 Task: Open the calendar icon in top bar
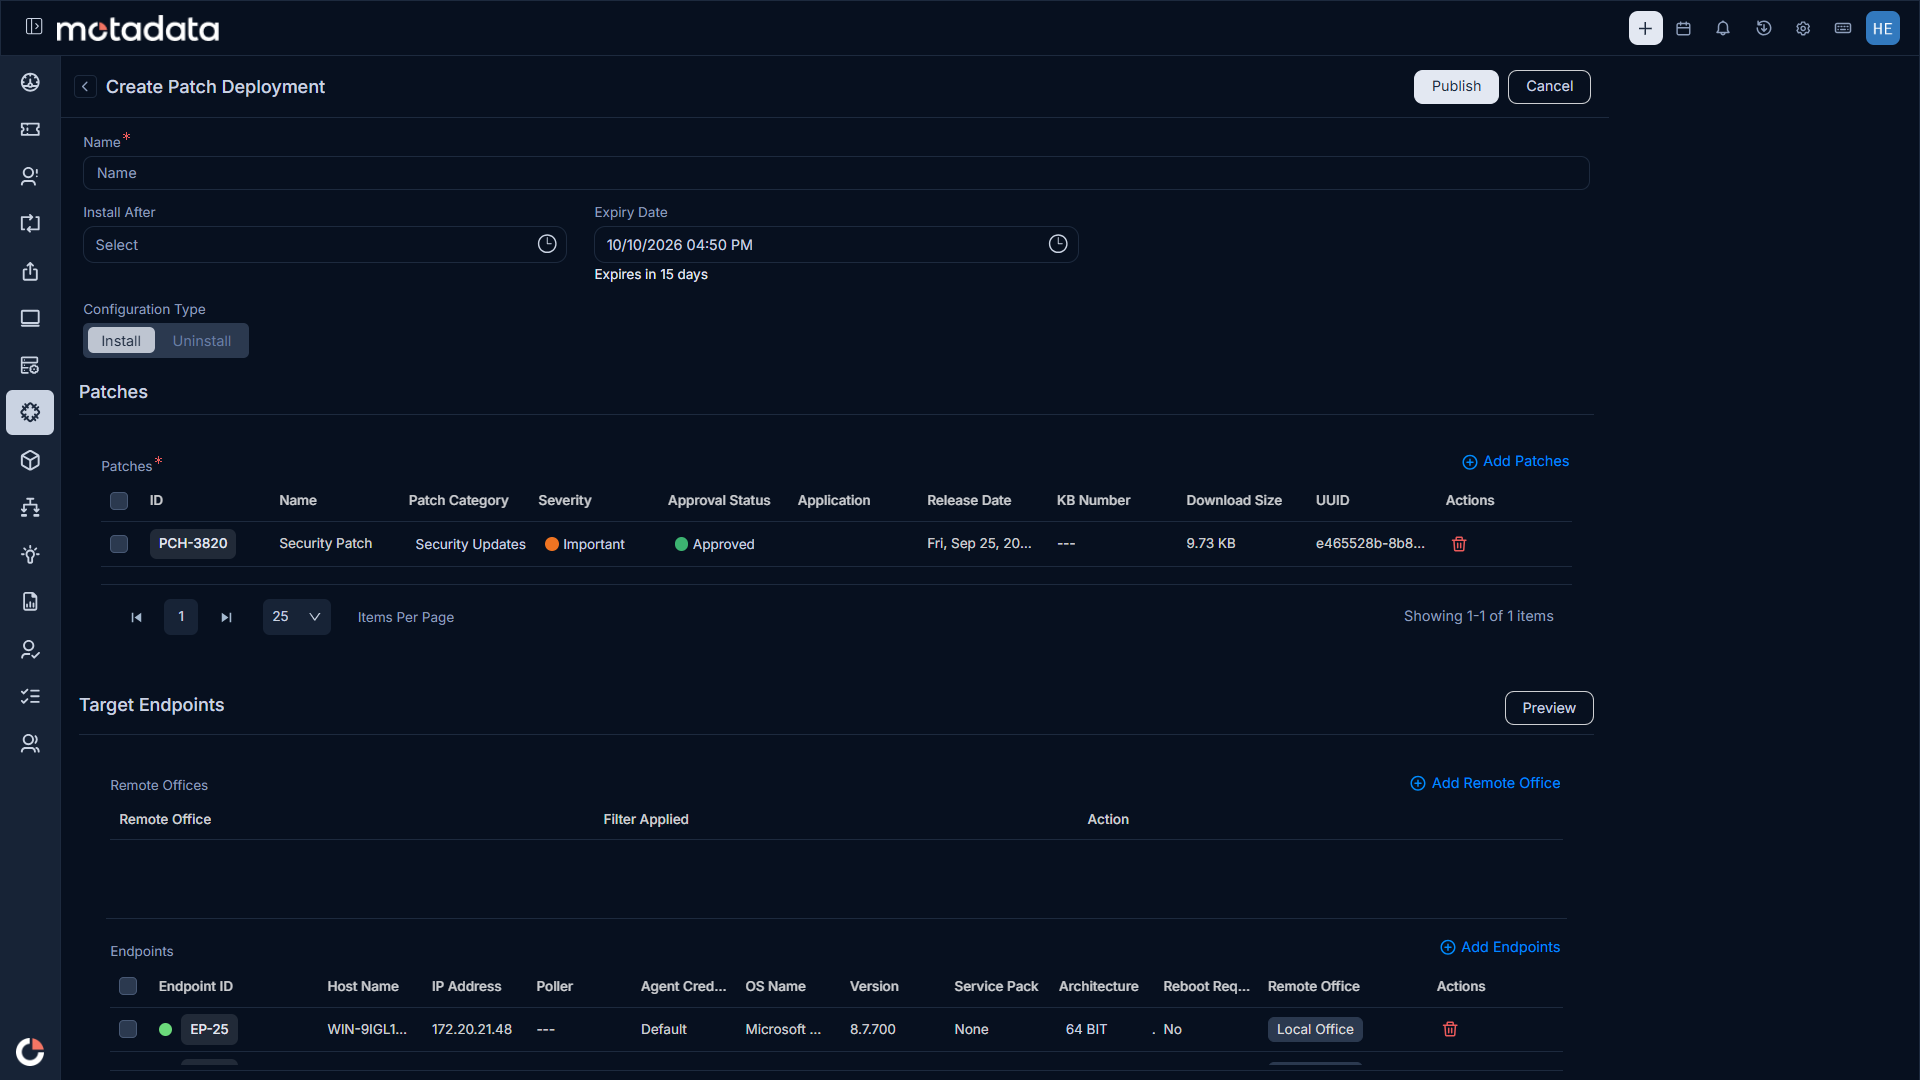point(1684,29)
